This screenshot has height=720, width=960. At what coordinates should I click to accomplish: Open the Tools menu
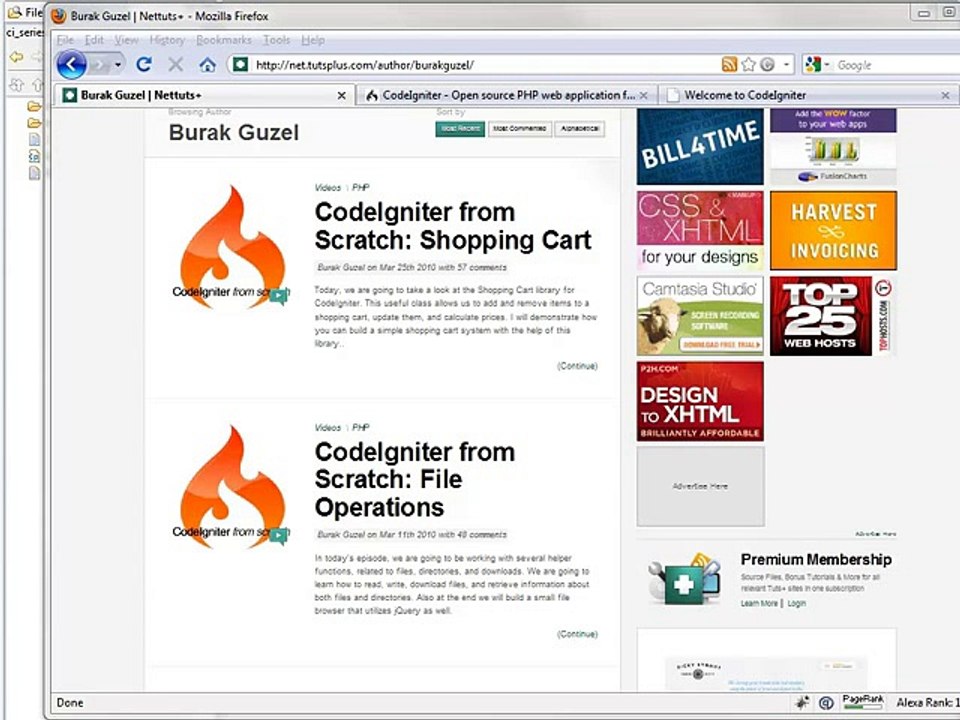point(276,40)
